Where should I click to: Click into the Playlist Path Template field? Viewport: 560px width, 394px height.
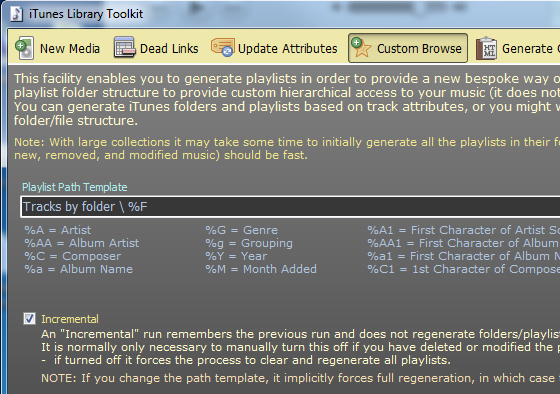290,206
